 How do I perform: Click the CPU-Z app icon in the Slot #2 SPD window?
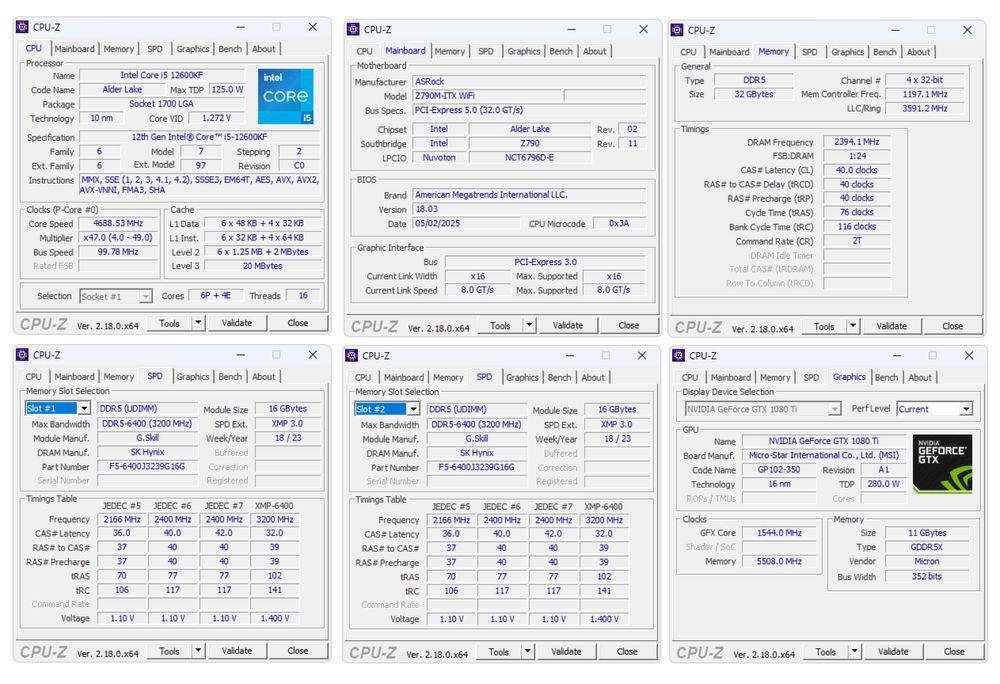[351, 355]
